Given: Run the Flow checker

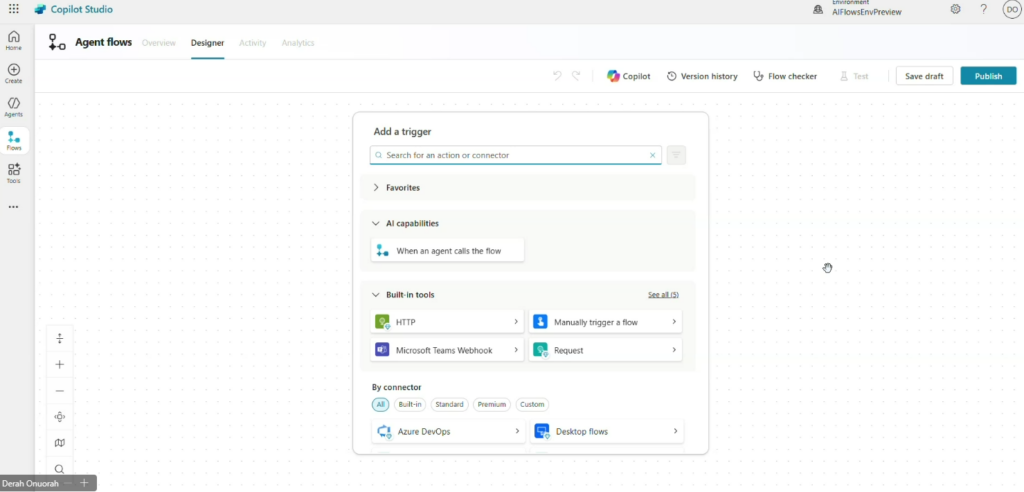Looking at the screenshot, I should coord(785,76).
